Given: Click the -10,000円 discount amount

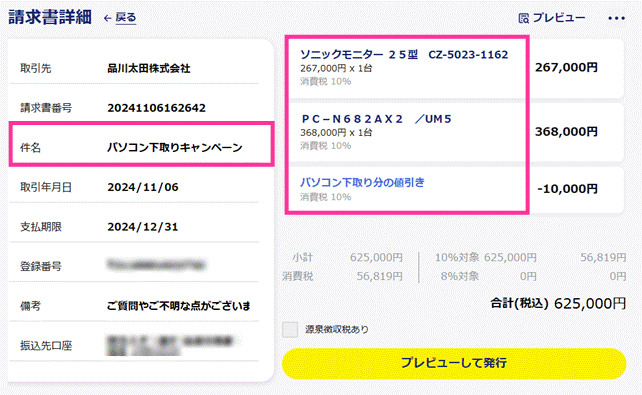Looking at the screenshot, I should click(567, 189).
